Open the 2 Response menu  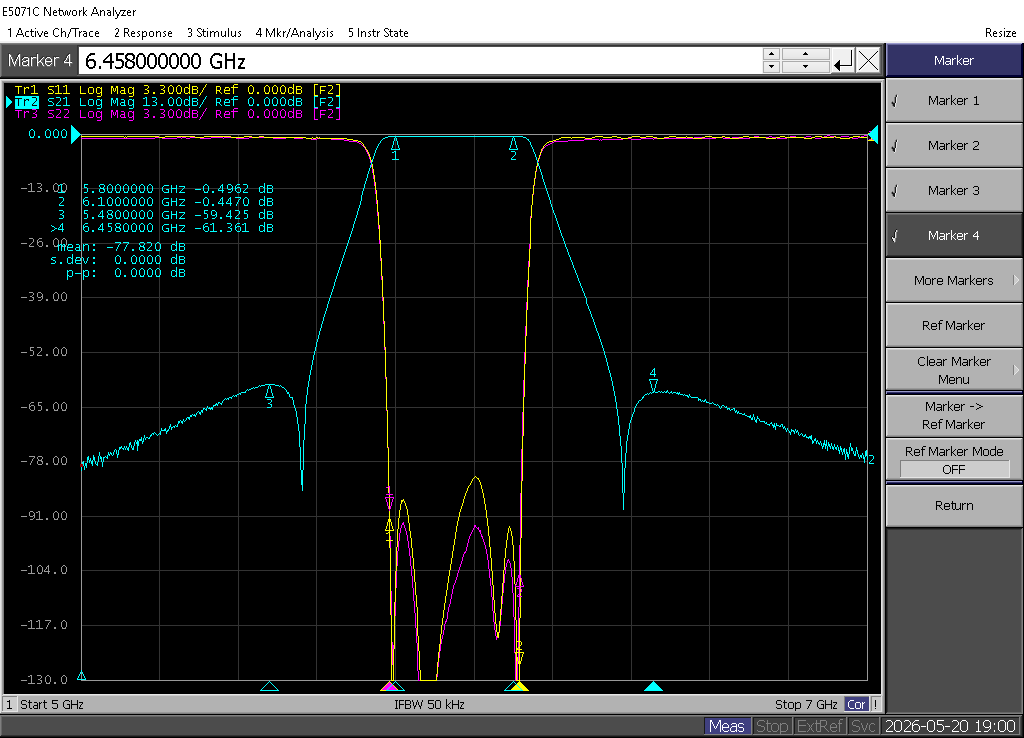[143, 33]
